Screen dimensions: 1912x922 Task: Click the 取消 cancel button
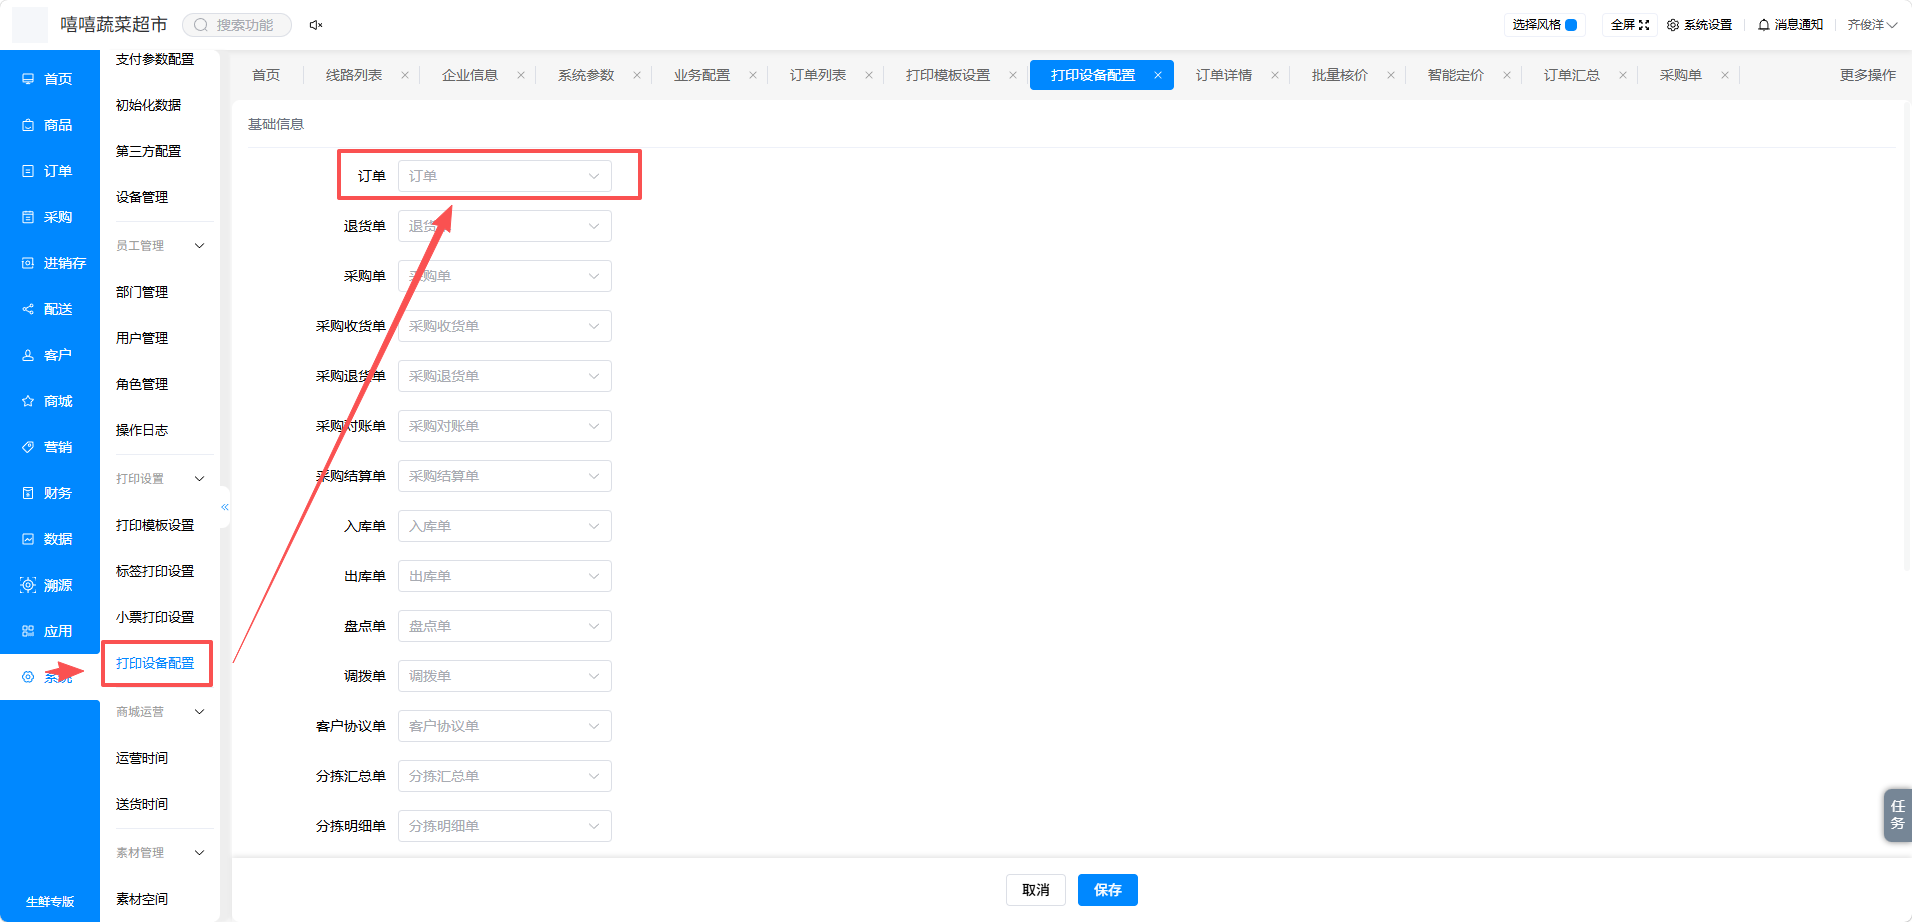tap(1036, 890)
